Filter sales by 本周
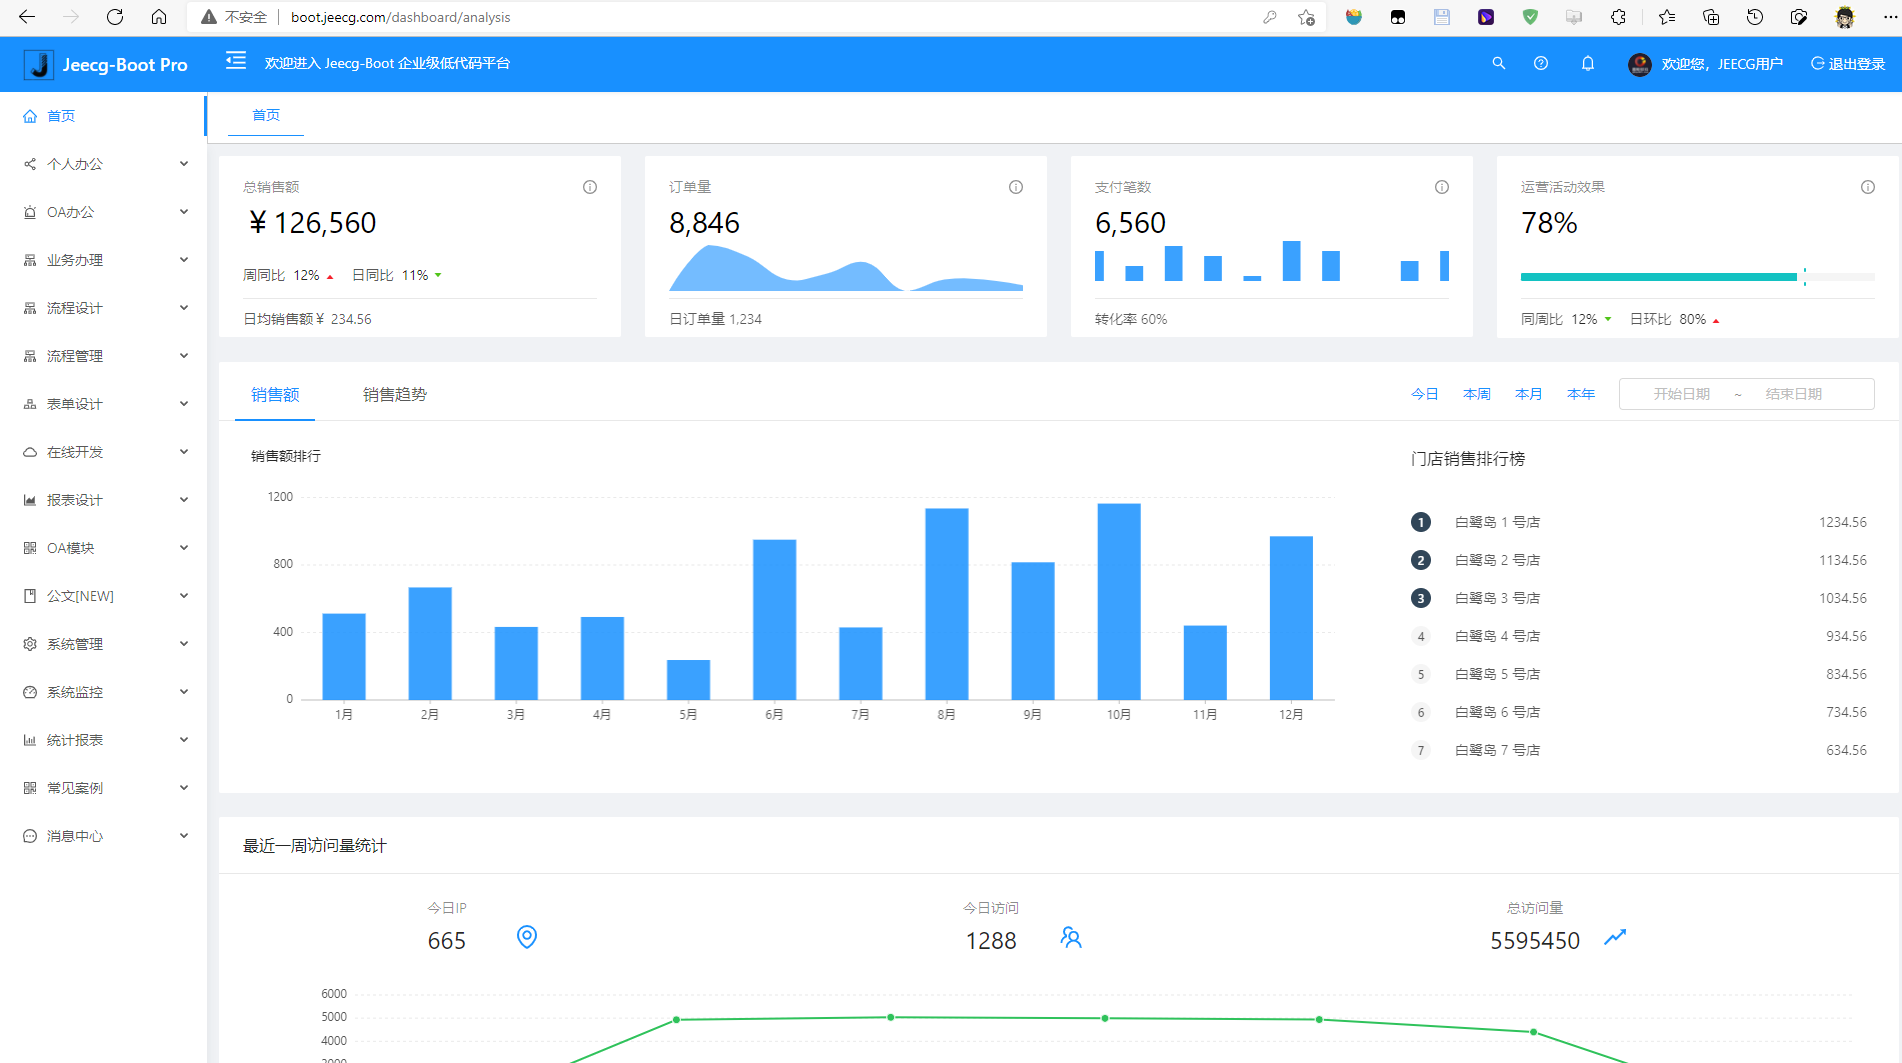 [1476, 394]
